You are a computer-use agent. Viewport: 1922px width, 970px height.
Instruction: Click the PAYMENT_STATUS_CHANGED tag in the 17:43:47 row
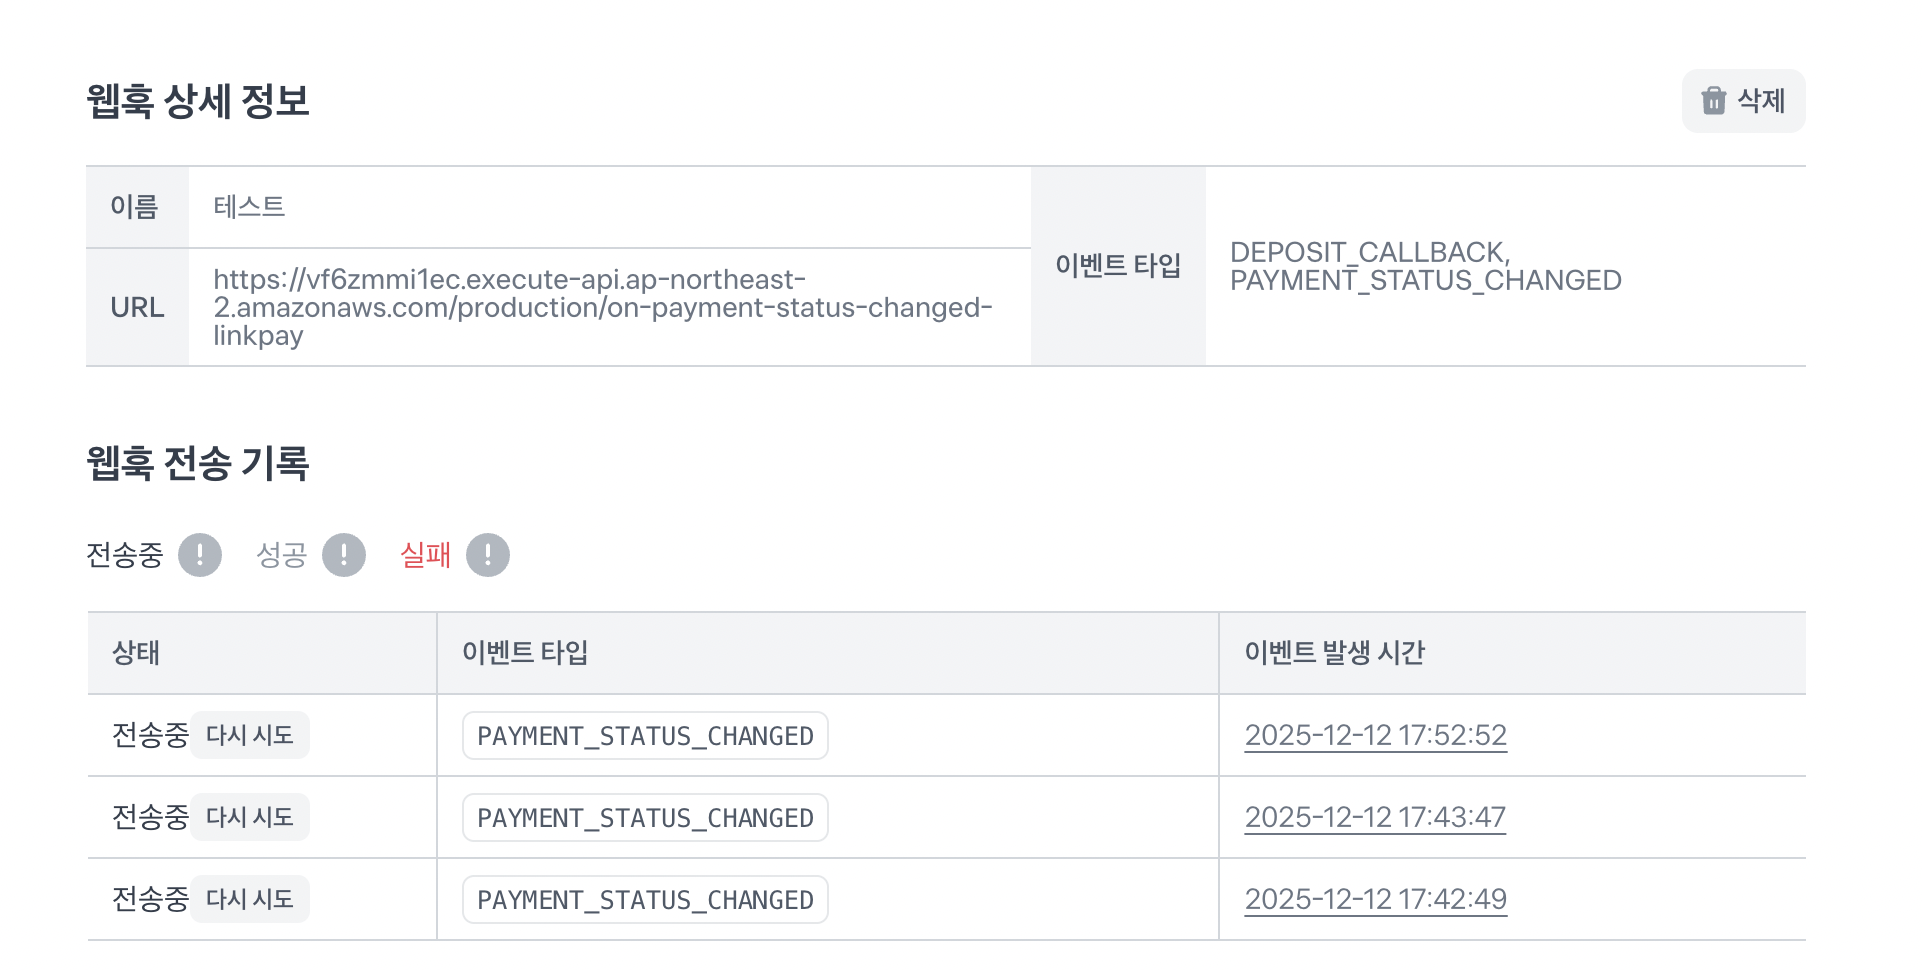645,818
